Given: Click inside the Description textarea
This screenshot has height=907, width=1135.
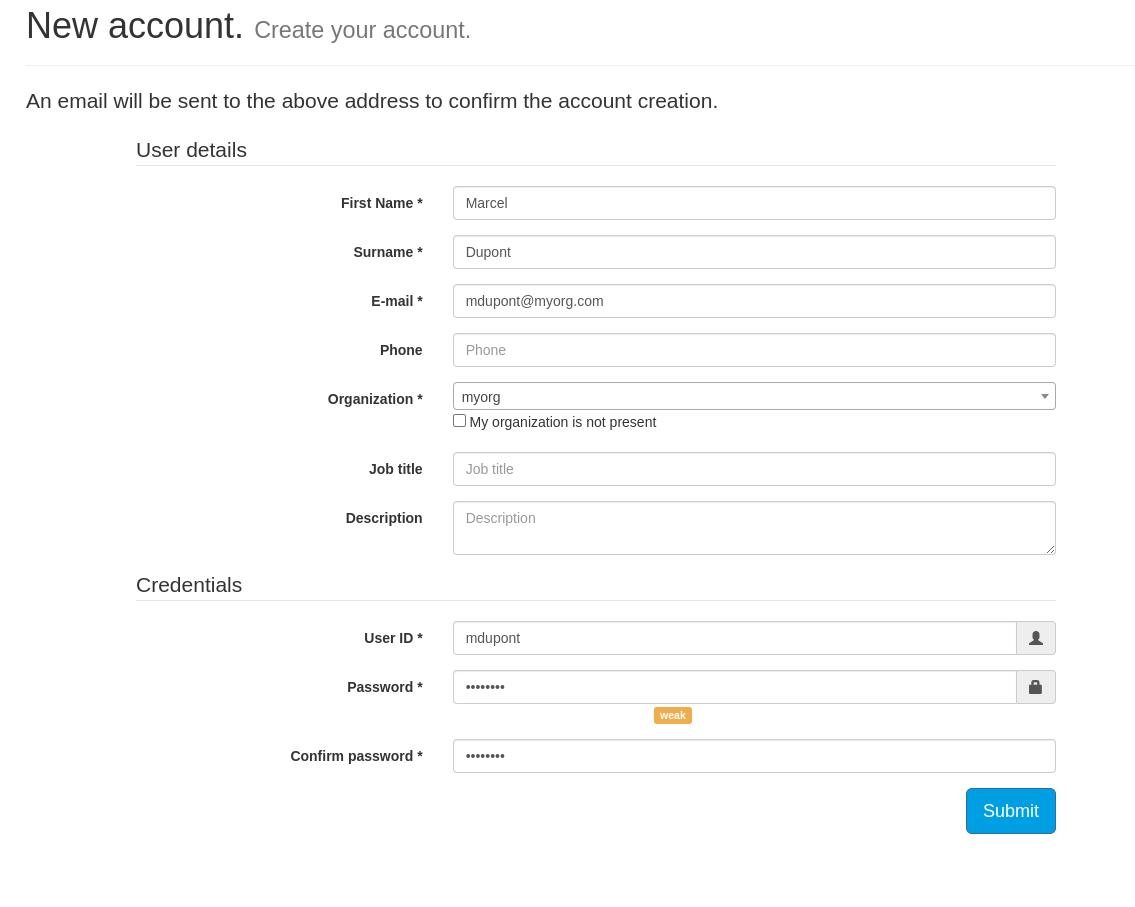Looking at the screenshot, I should (754, 528).
